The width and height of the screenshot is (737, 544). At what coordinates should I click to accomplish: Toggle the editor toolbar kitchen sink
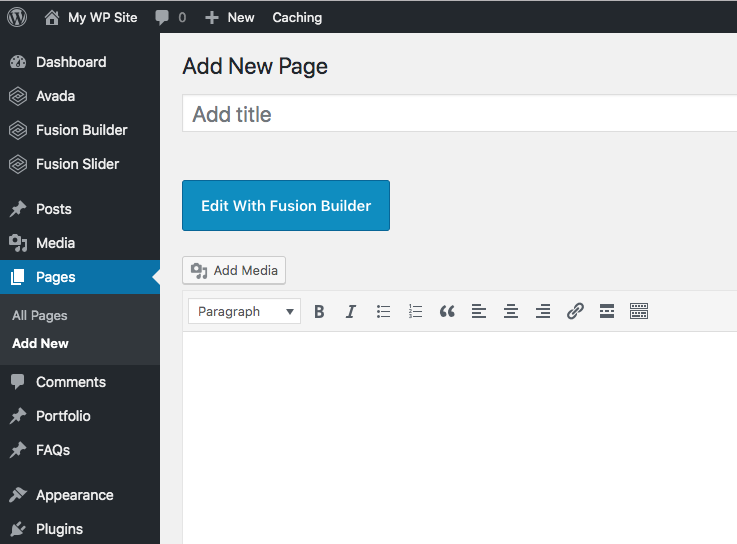(639, 312)
